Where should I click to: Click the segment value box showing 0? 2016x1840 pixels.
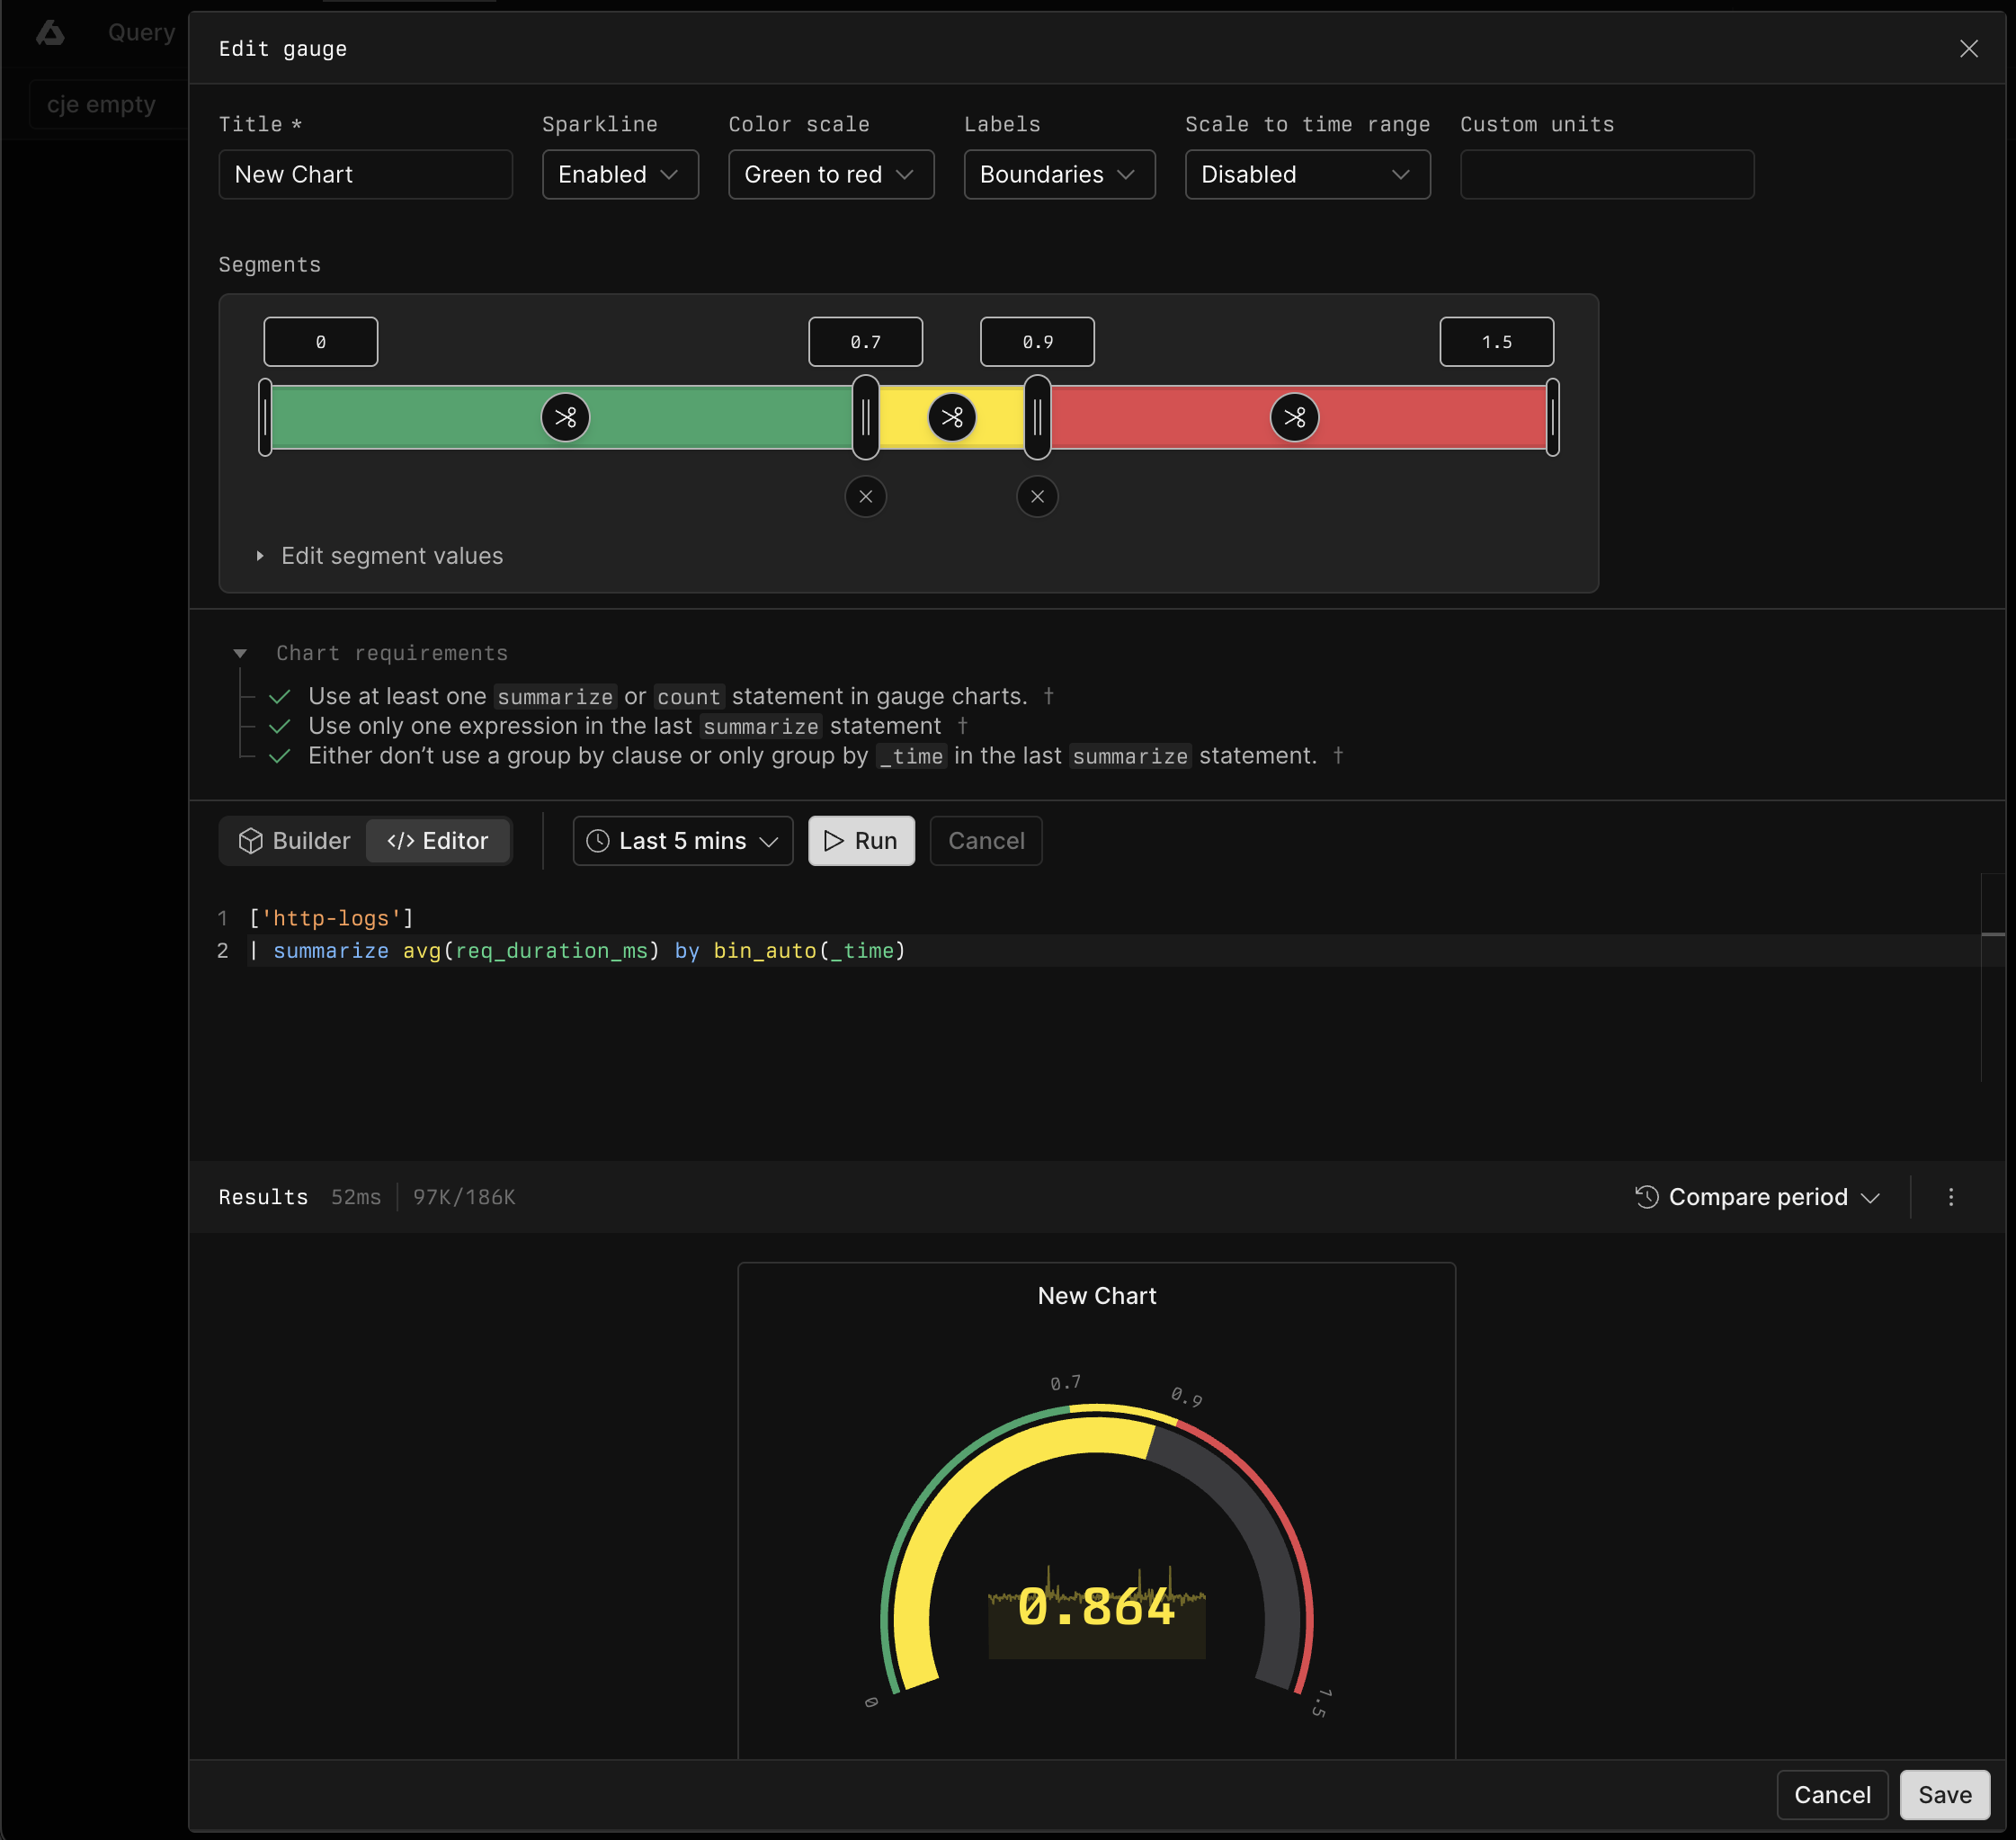tap(320, 342)
